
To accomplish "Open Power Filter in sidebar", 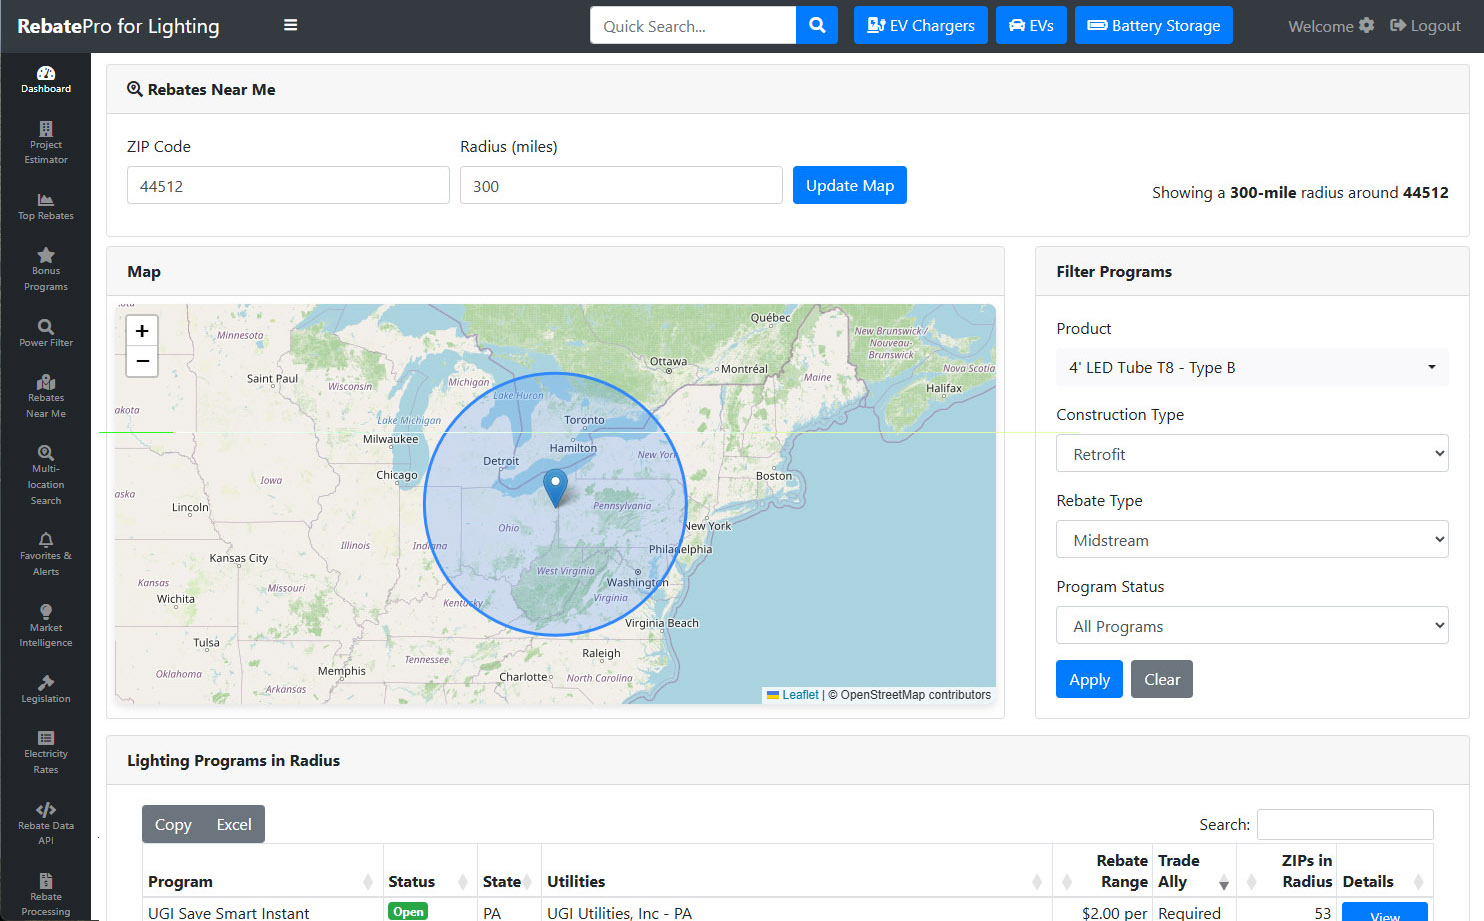I will (x=46, y=333).
